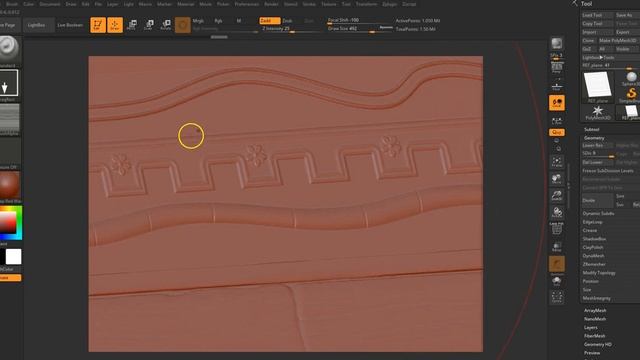Viewport: 640px width, 360px height.
Task: Click the Solo icon
Action: (557, 281)
